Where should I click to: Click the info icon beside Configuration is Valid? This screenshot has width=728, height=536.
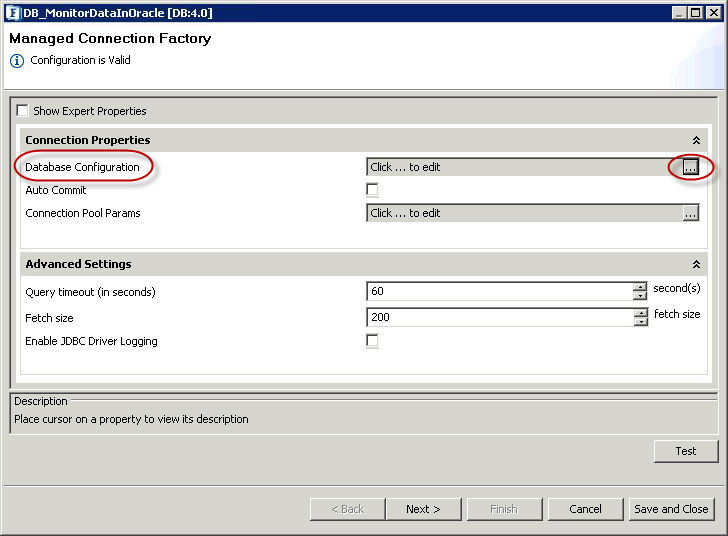click(17, 61)
